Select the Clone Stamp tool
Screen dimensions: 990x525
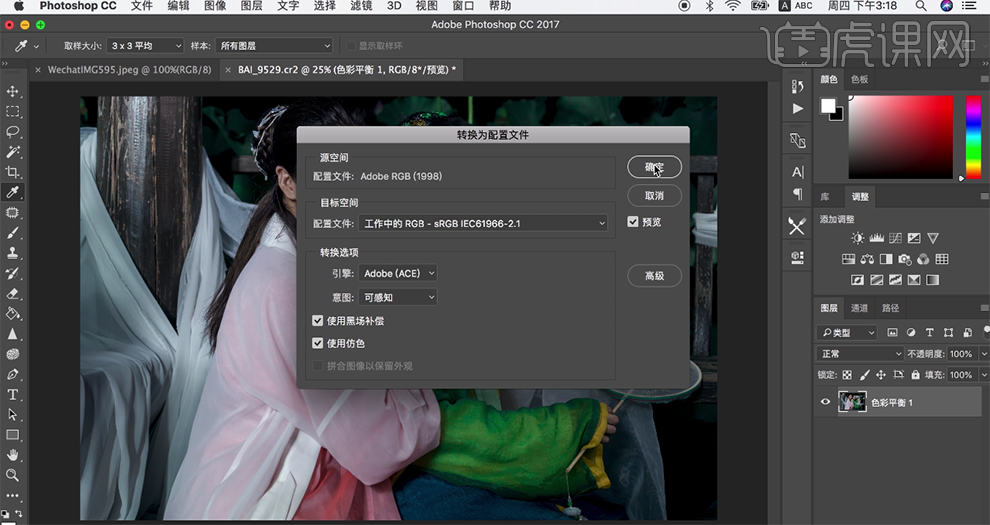(x=13, y=253)
